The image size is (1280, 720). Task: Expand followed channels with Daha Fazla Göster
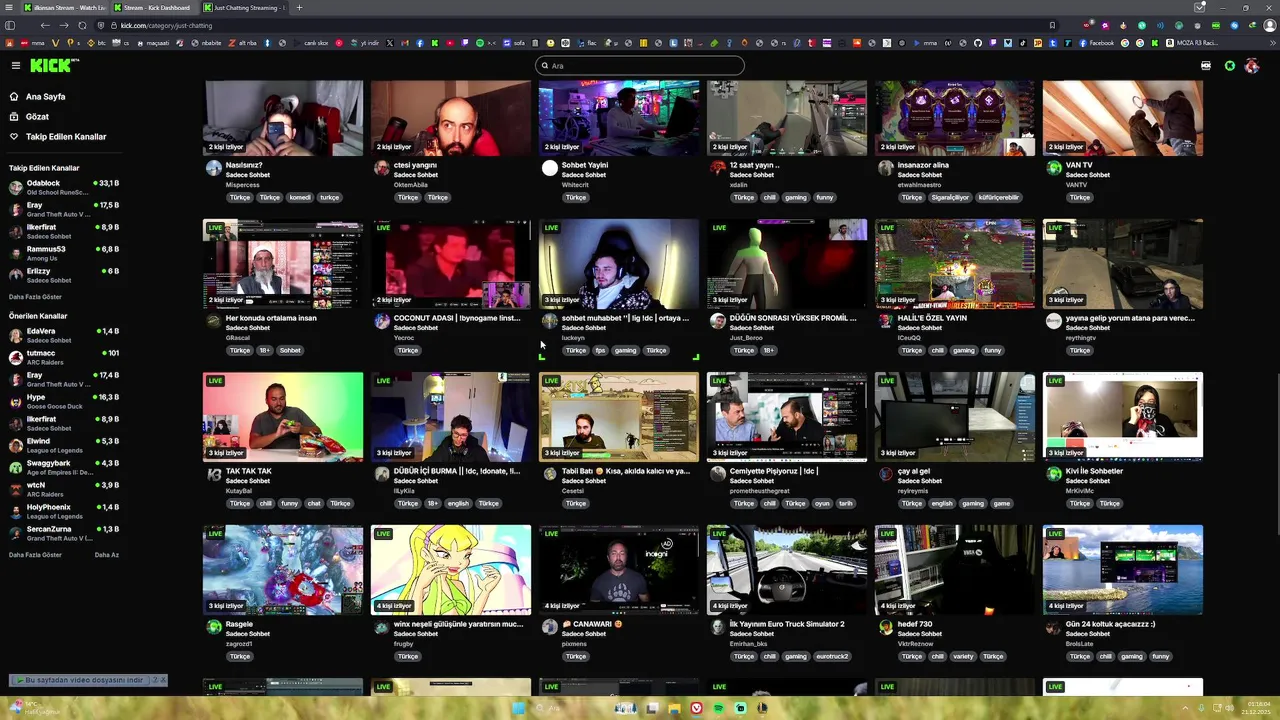tap(35, 297)
